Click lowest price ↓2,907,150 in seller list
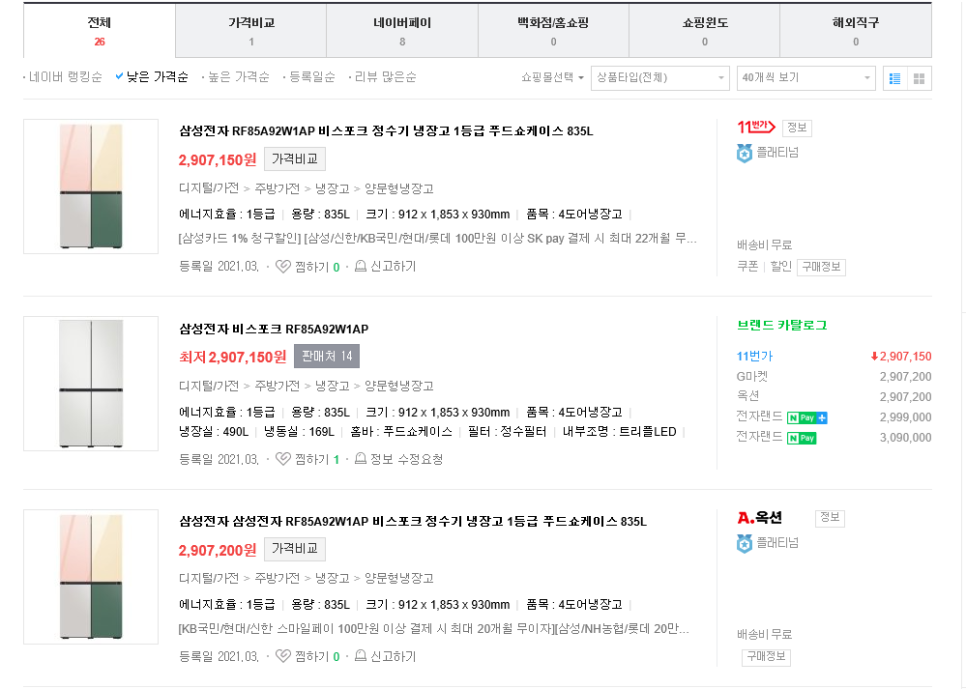The image size is (966, 689). pyautogui.click(x=901, y=356)
